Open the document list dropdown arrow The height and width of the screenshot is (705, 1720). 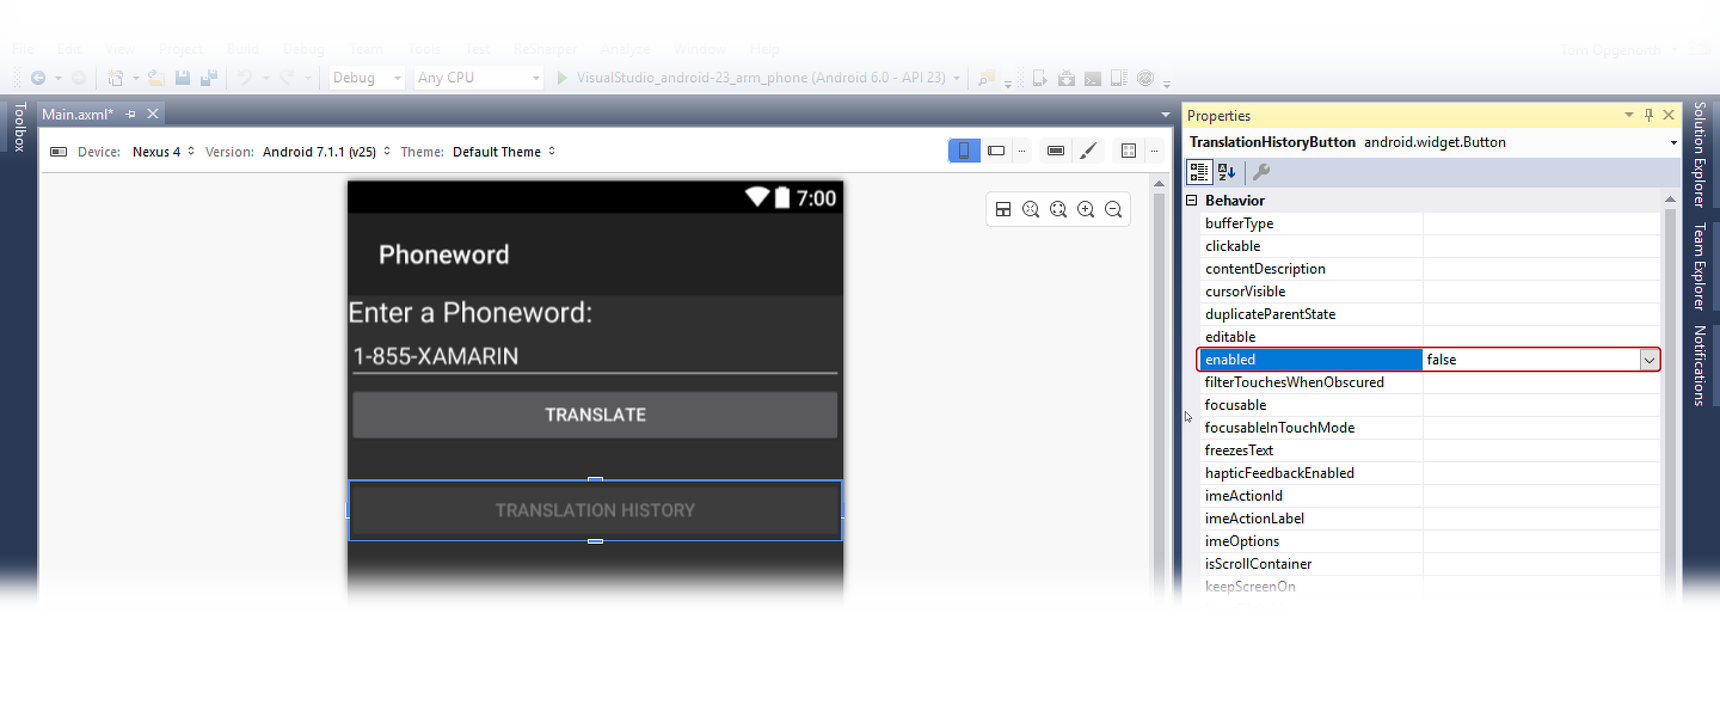[1165, 115]
